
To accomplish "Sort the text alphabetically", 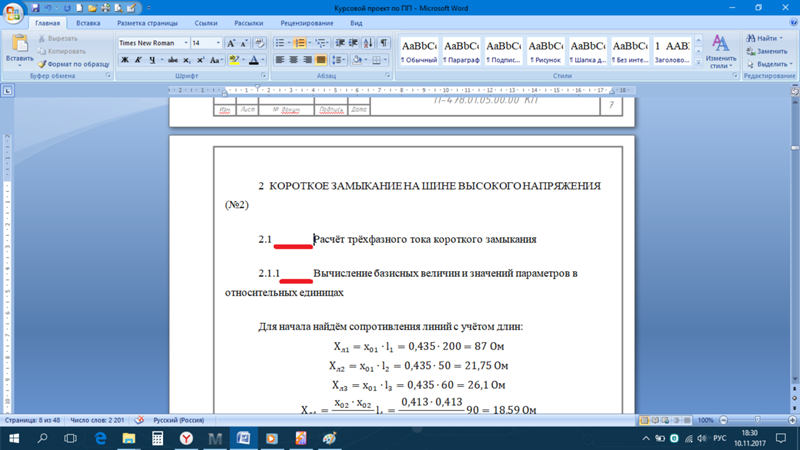I will coord(368,43).
